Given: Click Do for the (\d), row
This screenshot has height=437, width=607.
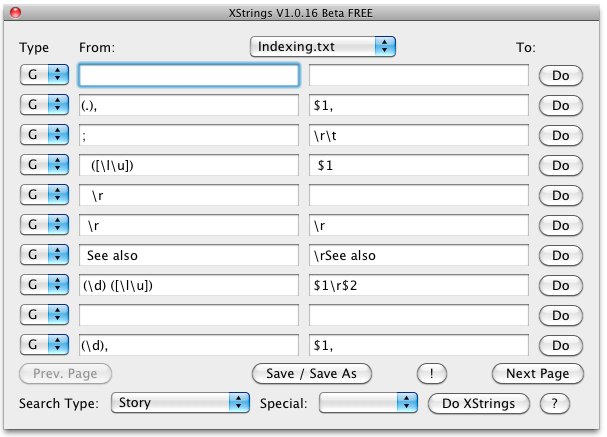Looking at the screenshot, I should point(561,345).
